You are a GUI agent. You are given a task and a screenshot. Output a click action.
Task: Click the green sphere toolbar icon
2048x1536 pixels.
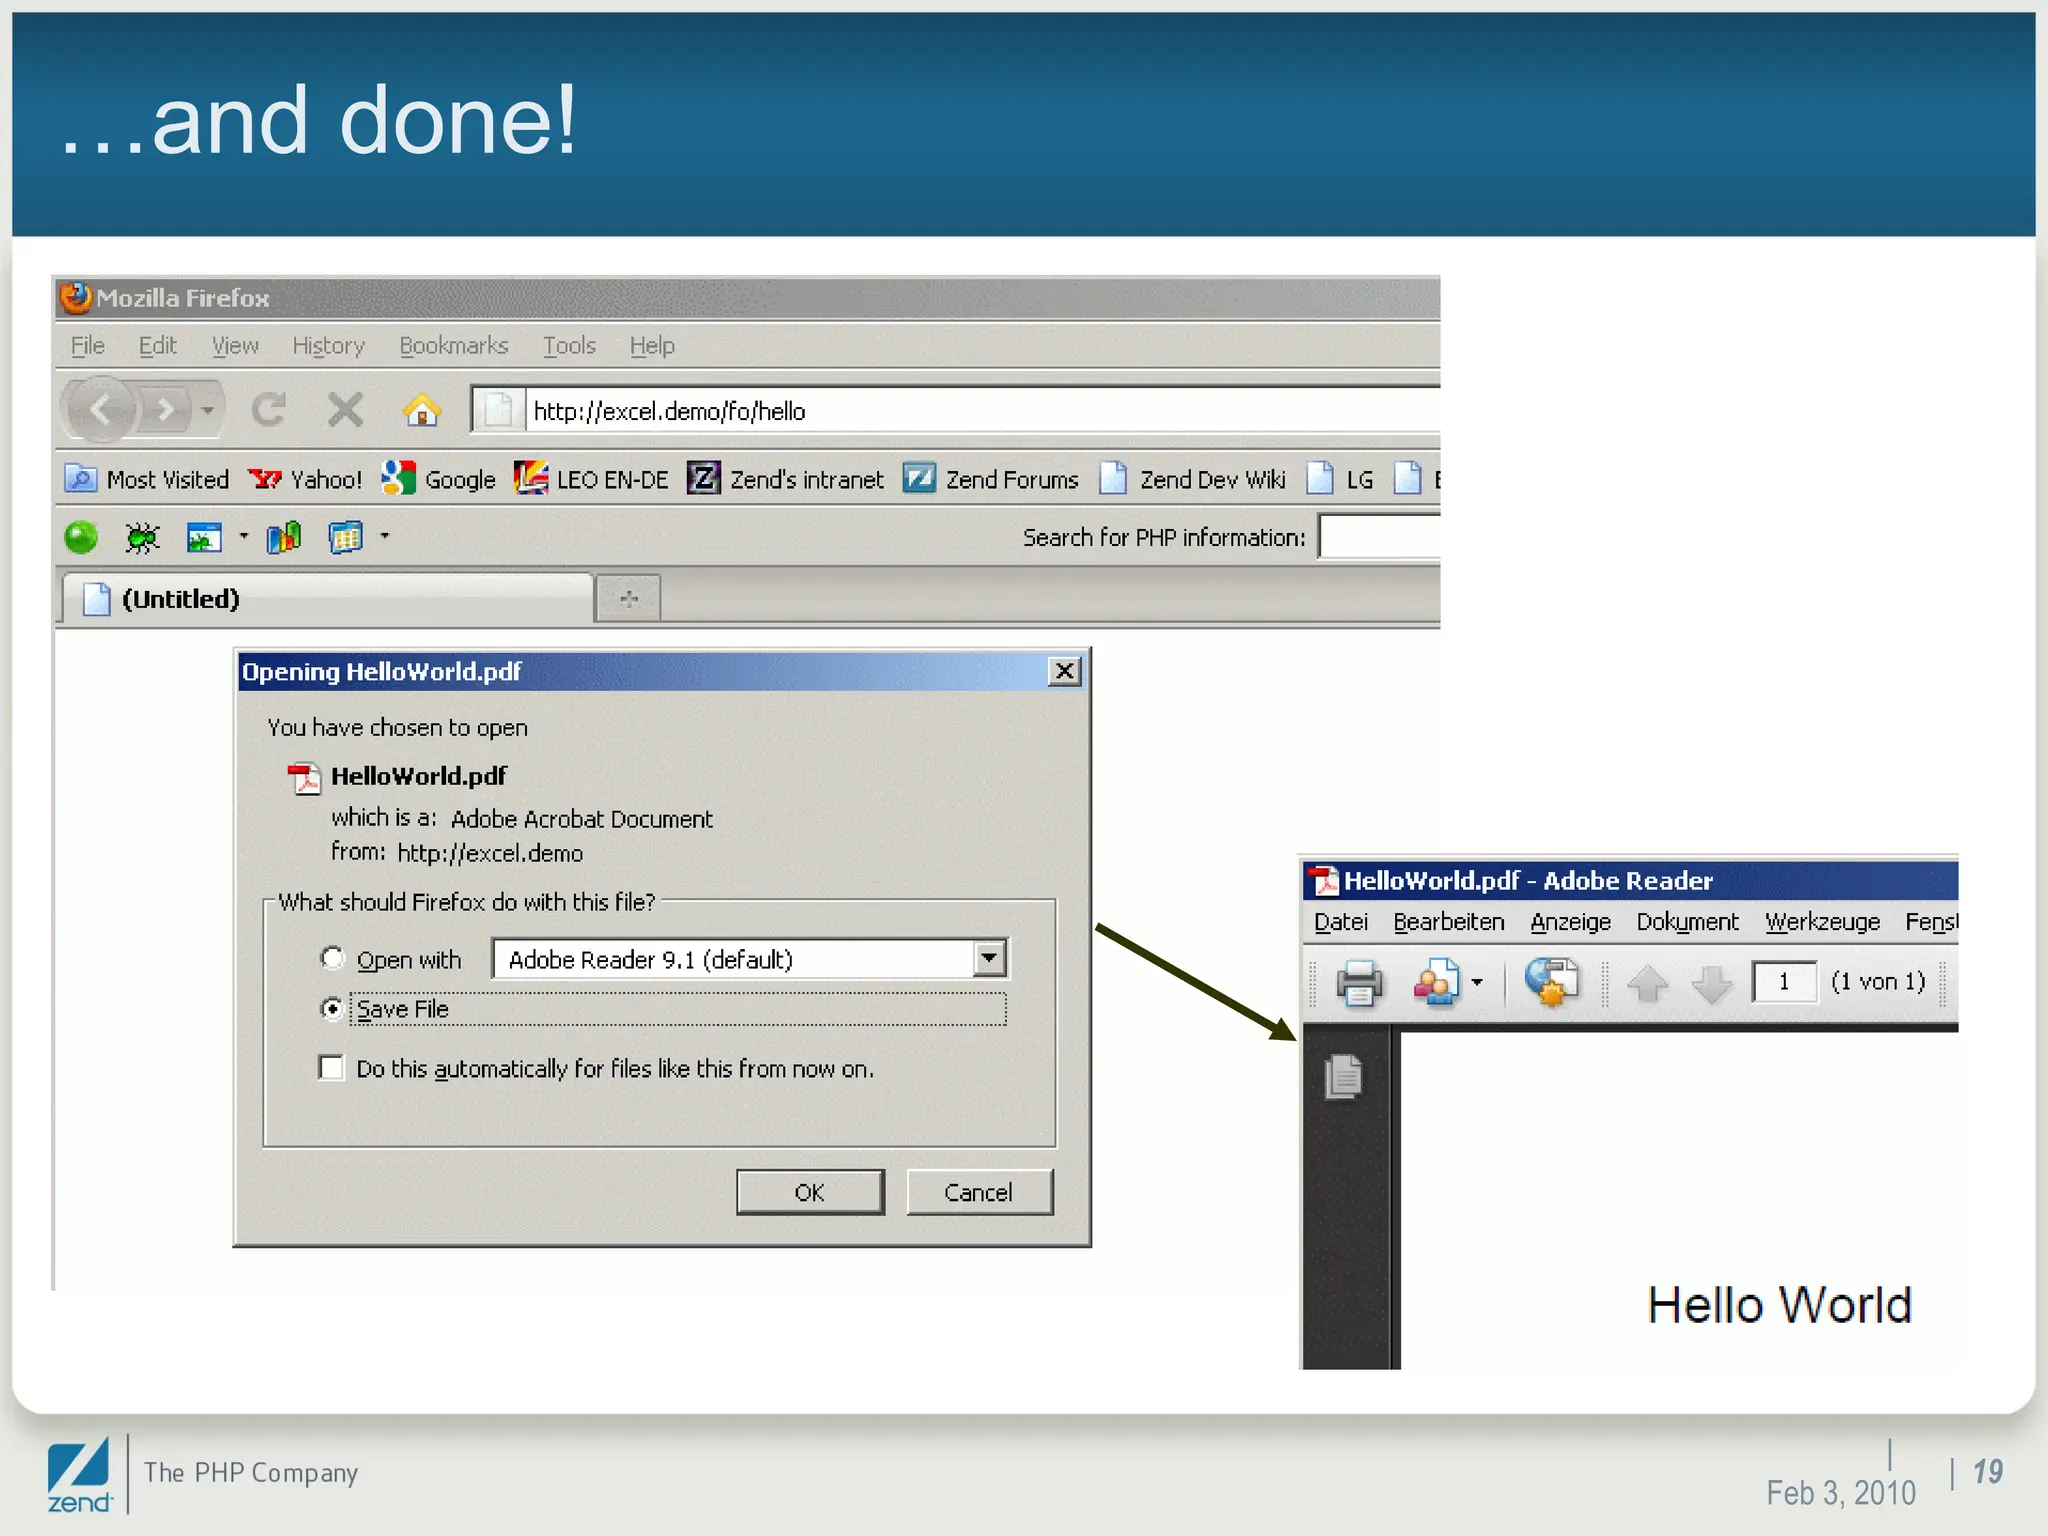[81, 537]
